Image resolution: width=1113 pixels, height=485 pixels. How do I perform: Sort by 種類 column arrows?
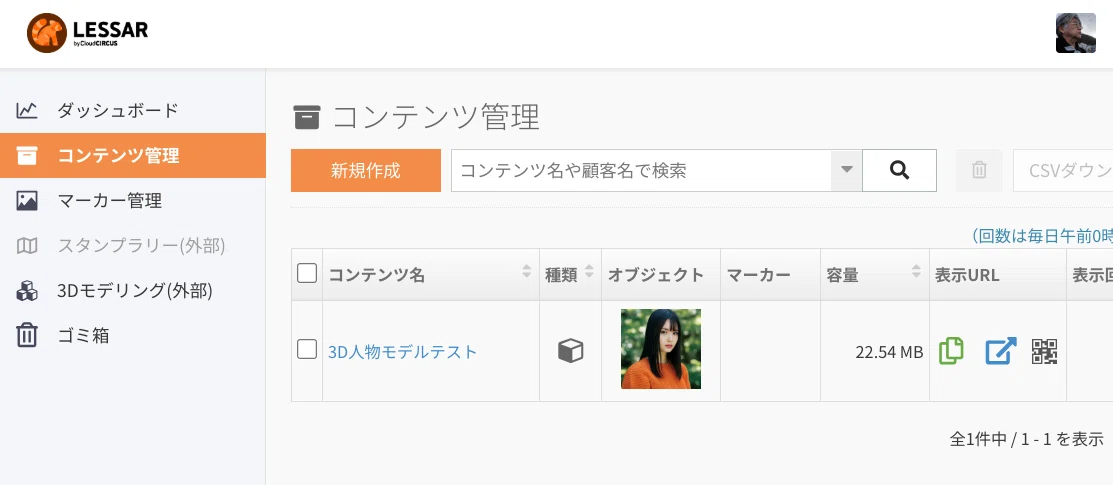(589, 271)
